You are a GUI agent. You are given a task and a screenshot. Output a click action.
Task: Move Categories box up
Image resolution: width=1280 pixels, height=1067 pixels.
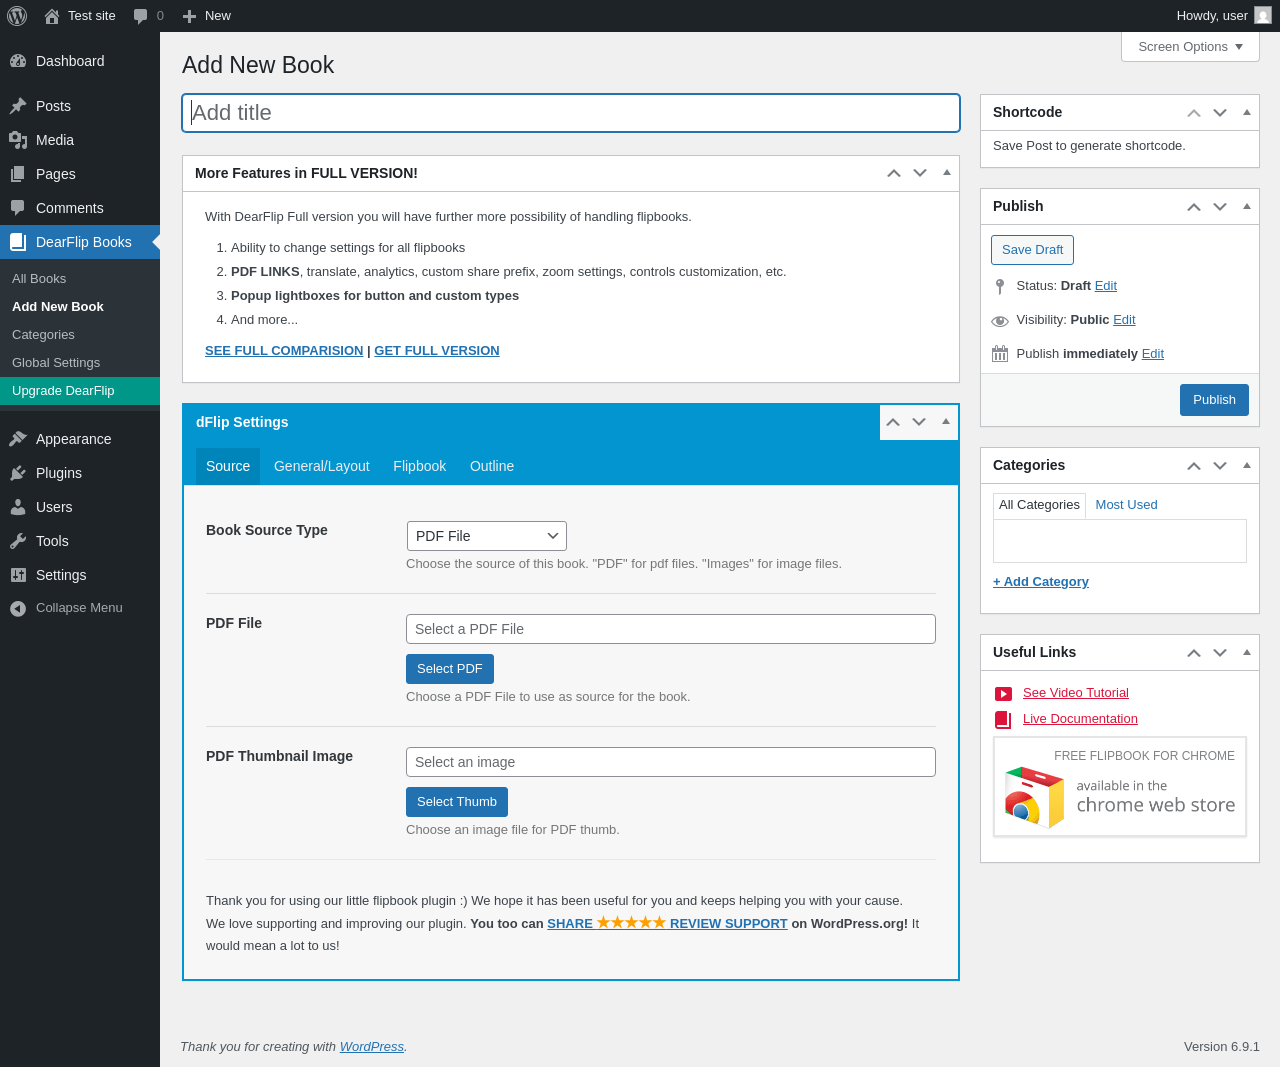1194,466
